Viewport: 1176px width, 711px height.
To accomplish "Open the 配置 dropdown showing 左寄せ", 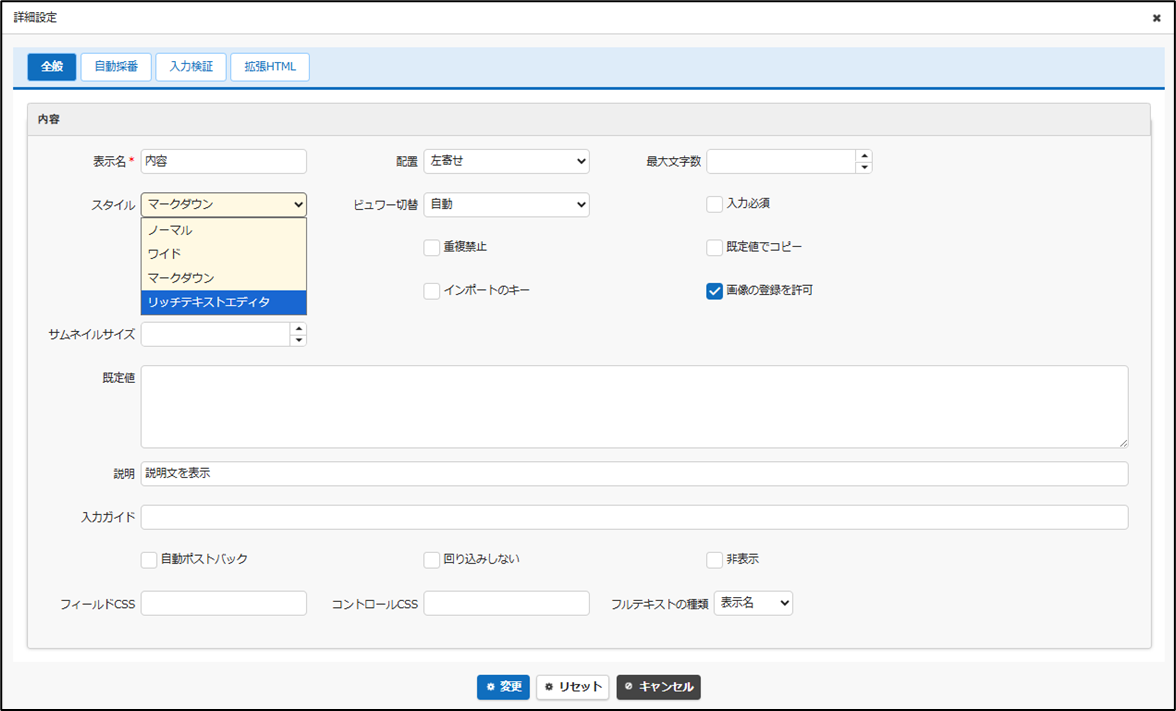I will pyautogui.click(x=506, y=161).
